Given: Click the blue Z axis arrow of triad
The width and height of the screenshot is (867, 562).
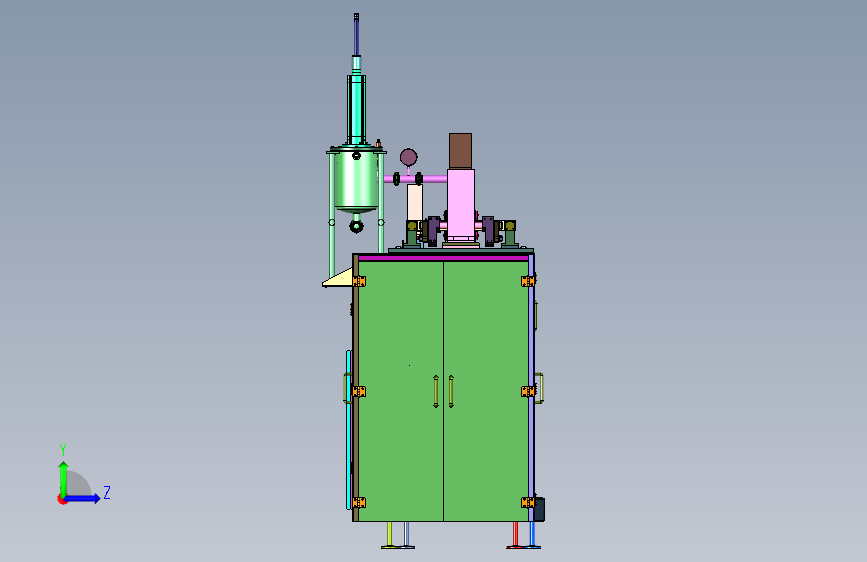Looking at the screenshot, I should click(83, 498).
